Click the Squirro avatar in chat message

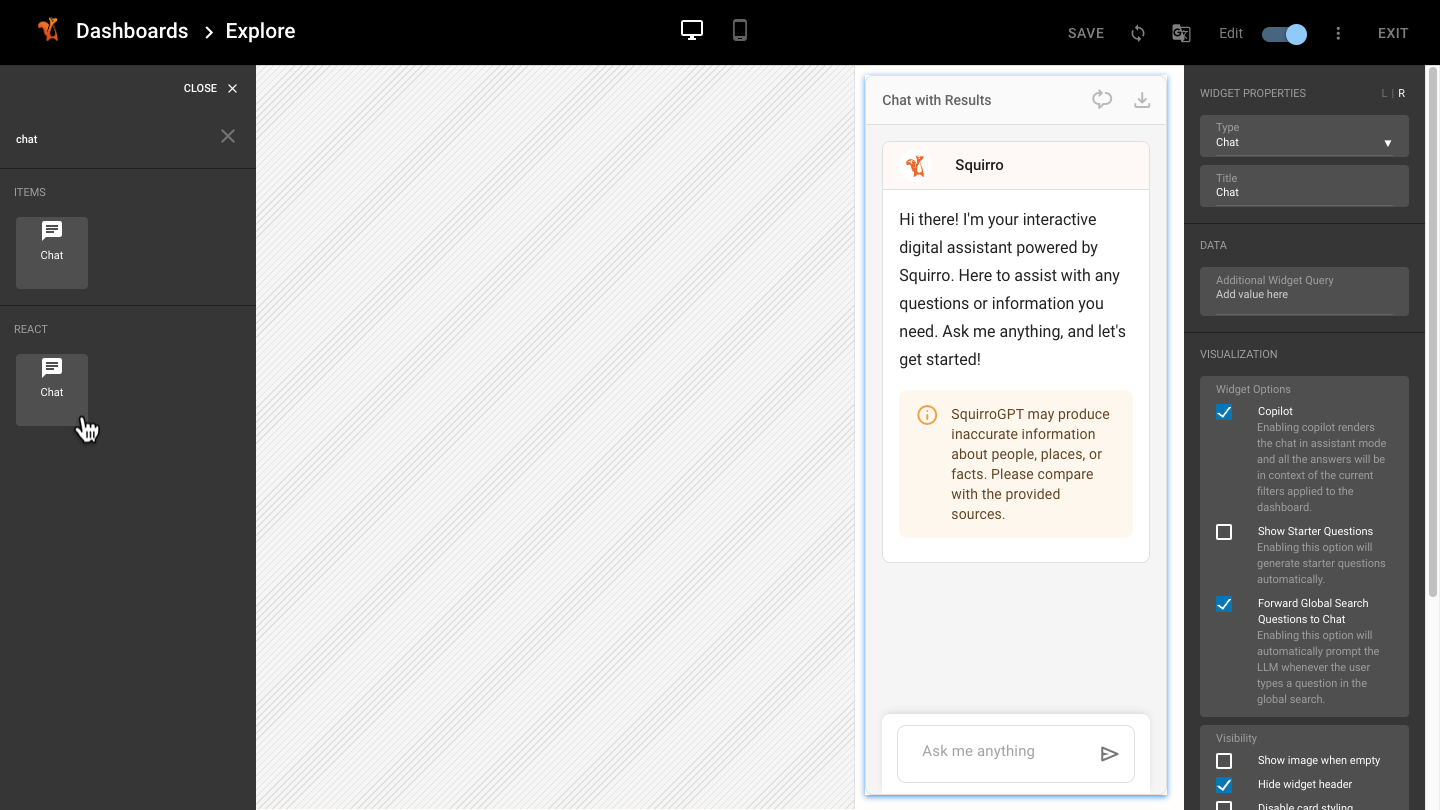[914, 165]
